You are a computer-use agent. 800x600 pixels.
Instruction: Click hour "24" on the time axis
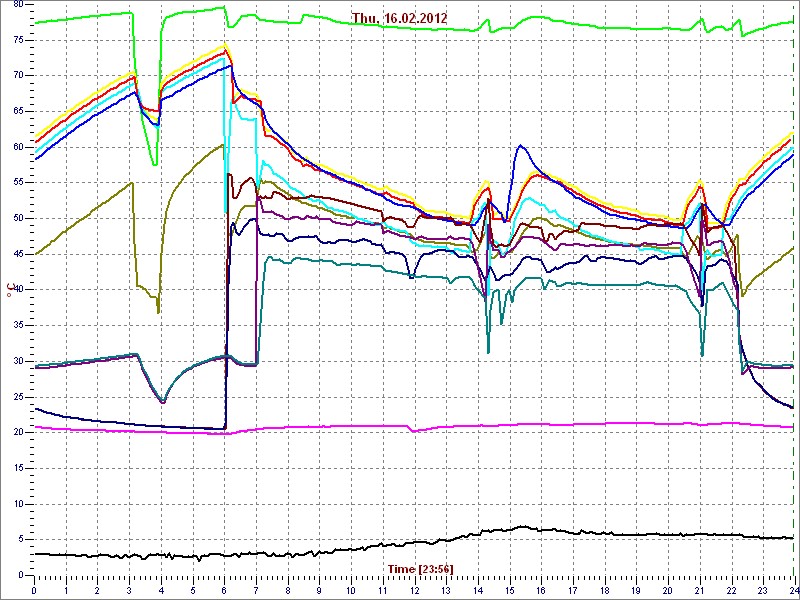tap(793, 590)
